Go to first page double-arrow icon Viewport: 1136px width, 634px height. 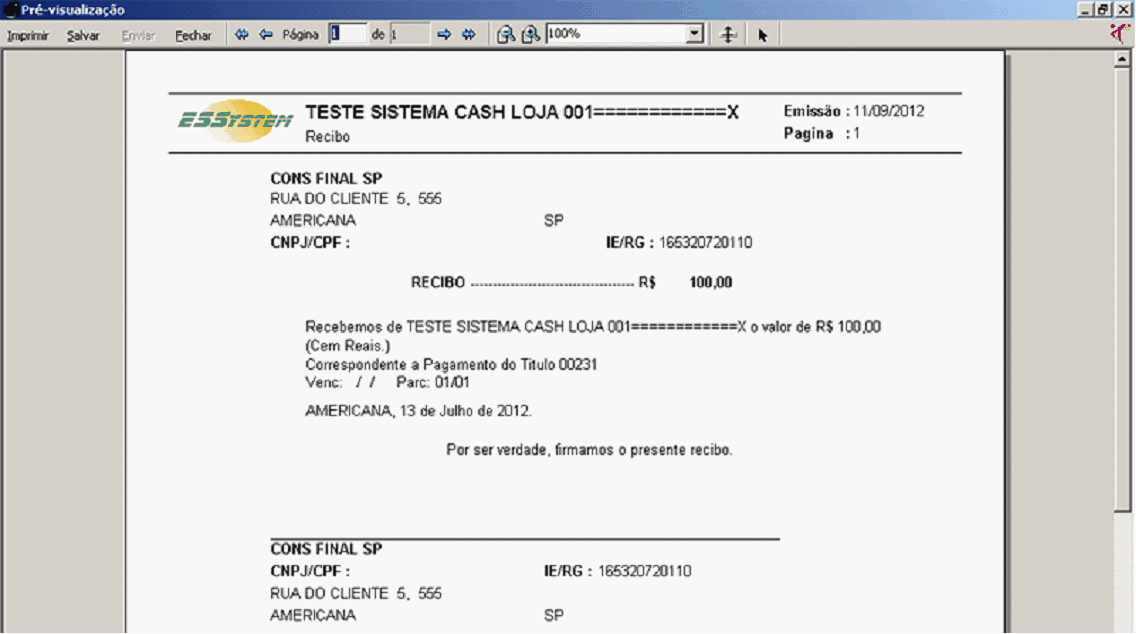pyautogui.click(x=241, y=35)
